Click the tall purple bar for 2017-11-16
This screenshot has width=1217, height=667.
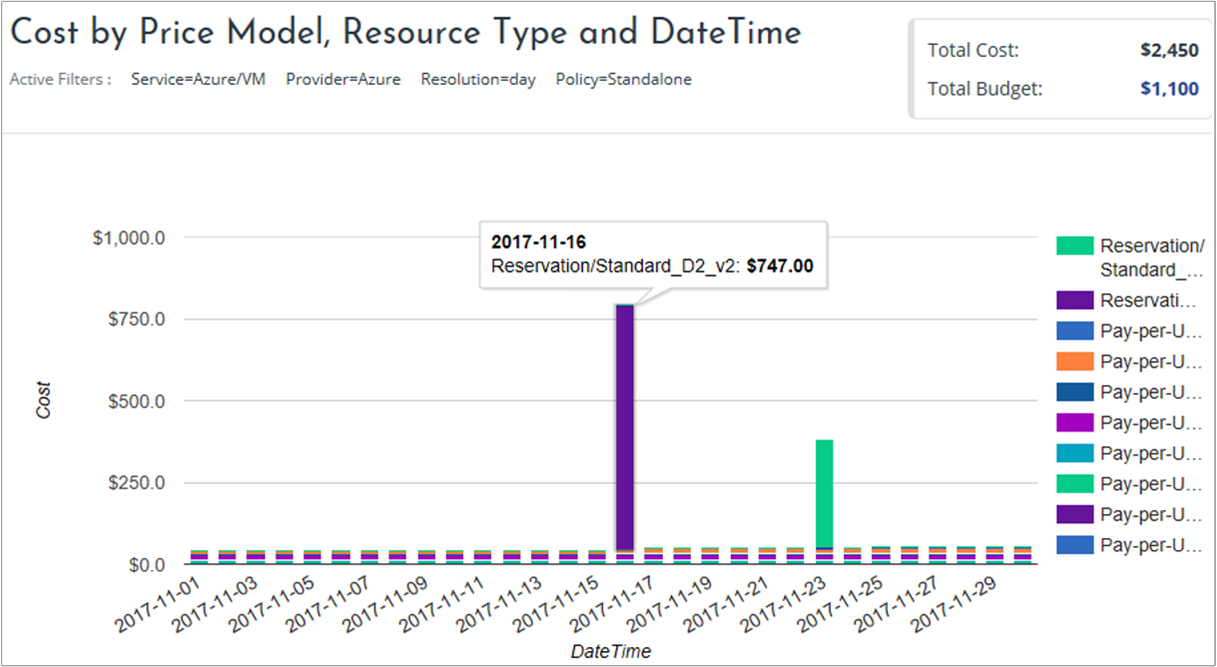click(x=625, y=427)
